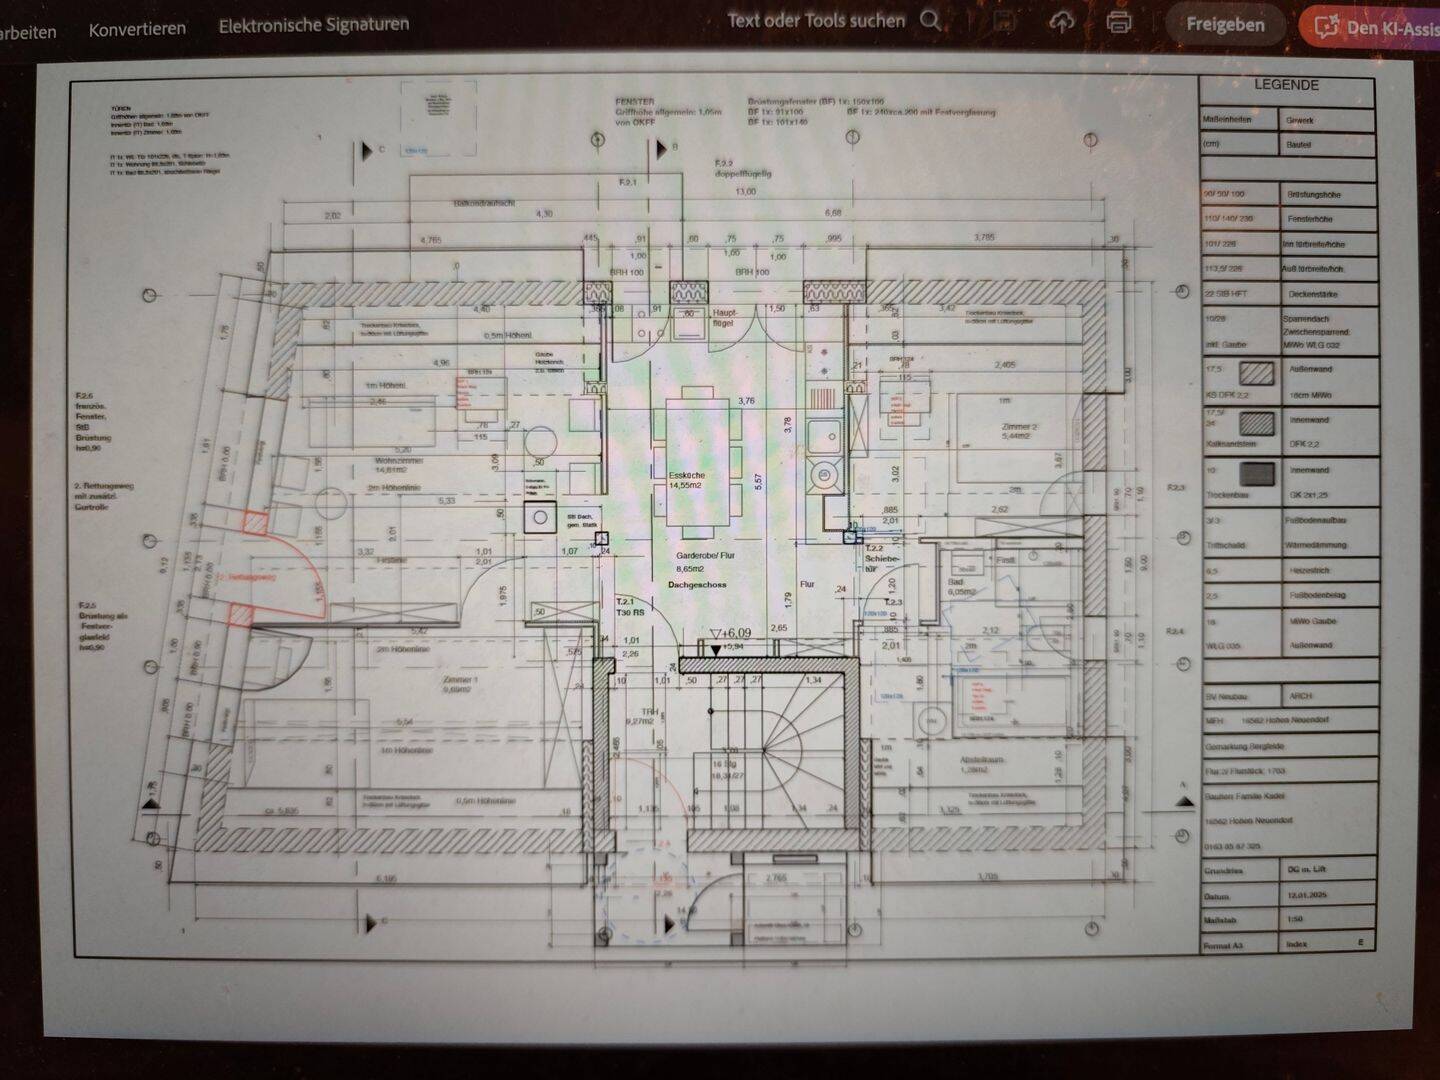Click the dark Trockenbau swatch in legend
This screenshot has width=1440, height=1080.
[1257, 473]
